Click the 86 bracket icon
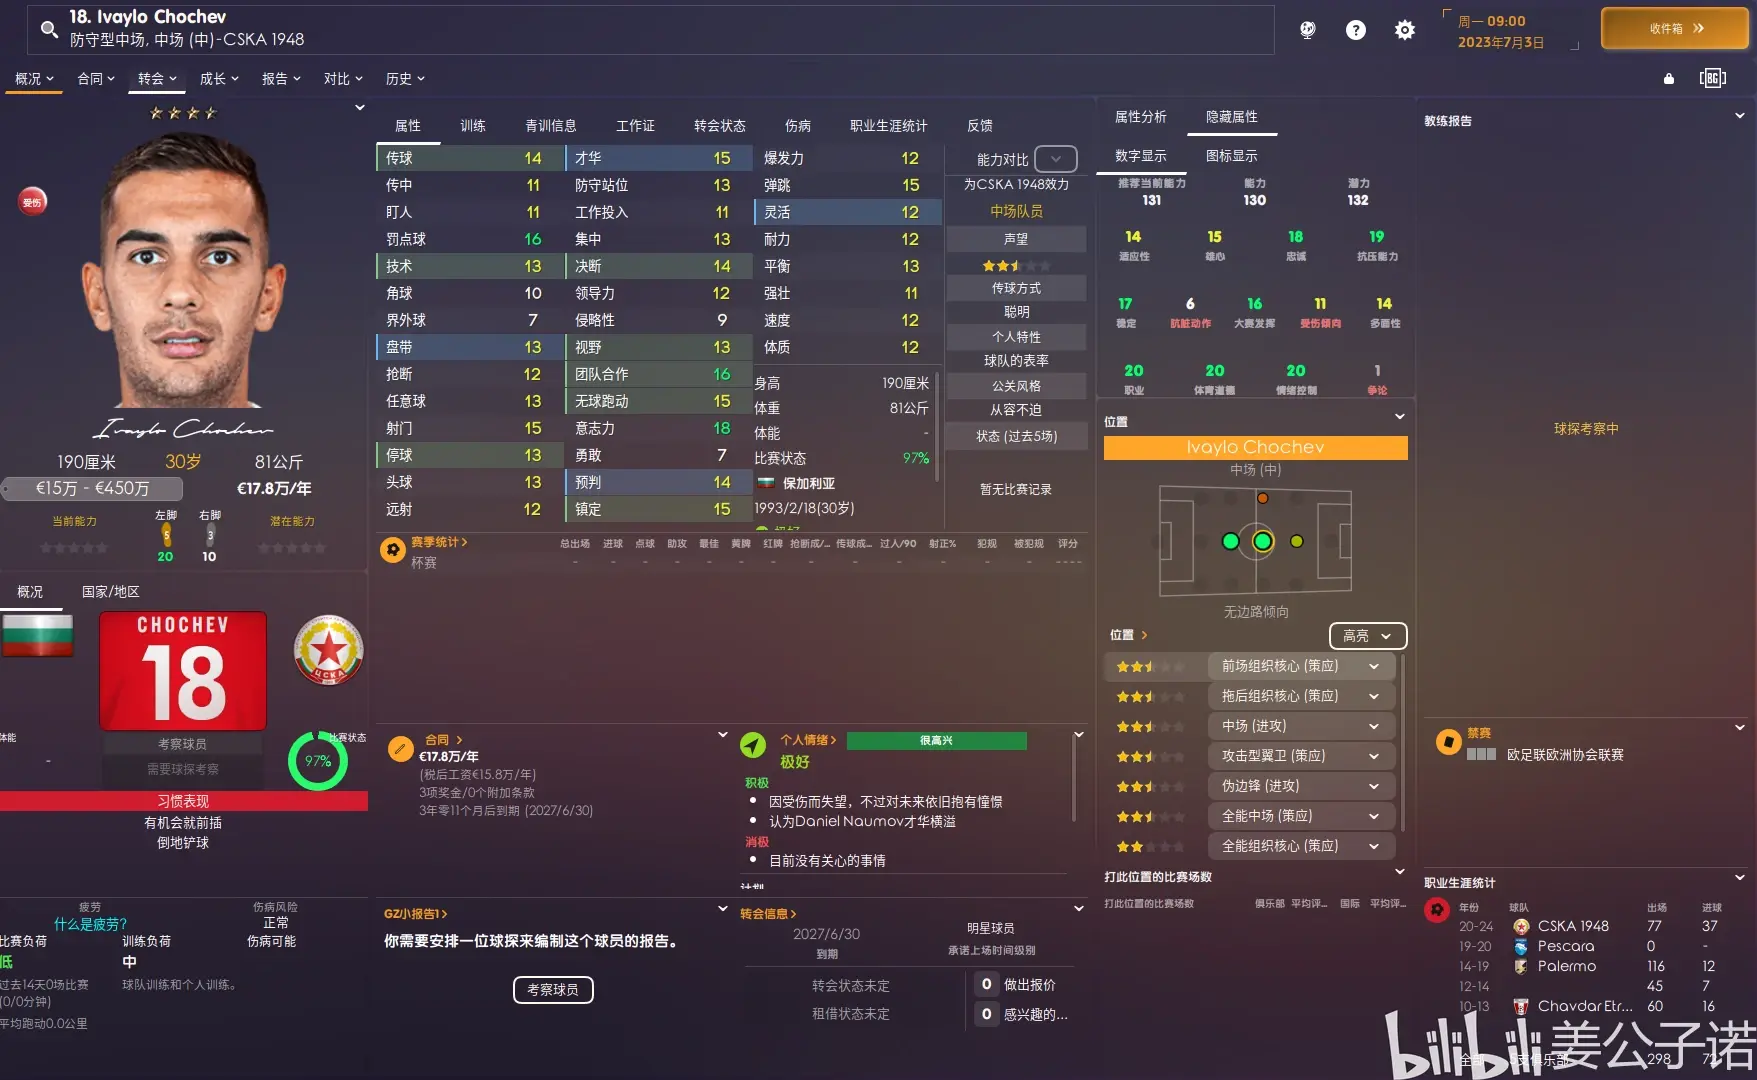The height and width of the screenshot is (1080, 1757). (x=1713, y=78)
